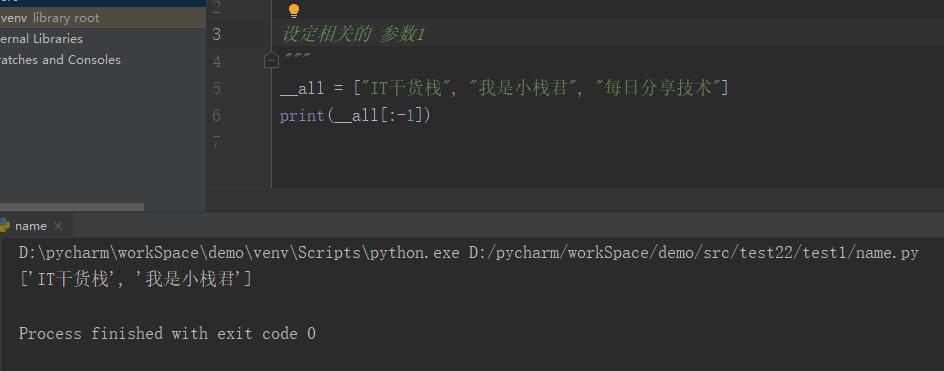Click the project panel horizontal scrollbar
The height and width of the screenshot is (371, 944).
pos(72,207)
